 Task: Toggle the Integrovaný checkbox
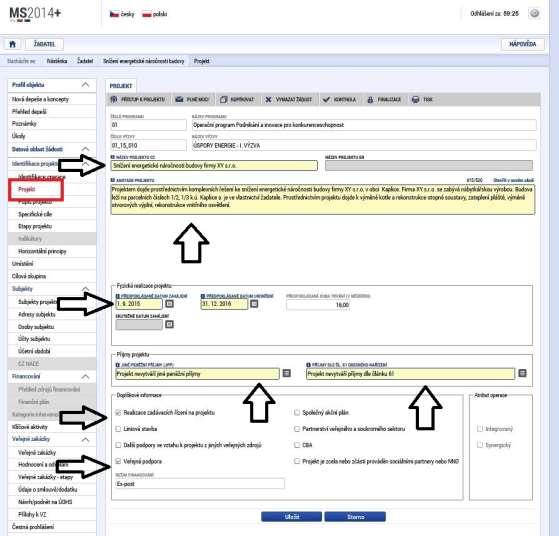pyautogui.click(x=480, y=429)
